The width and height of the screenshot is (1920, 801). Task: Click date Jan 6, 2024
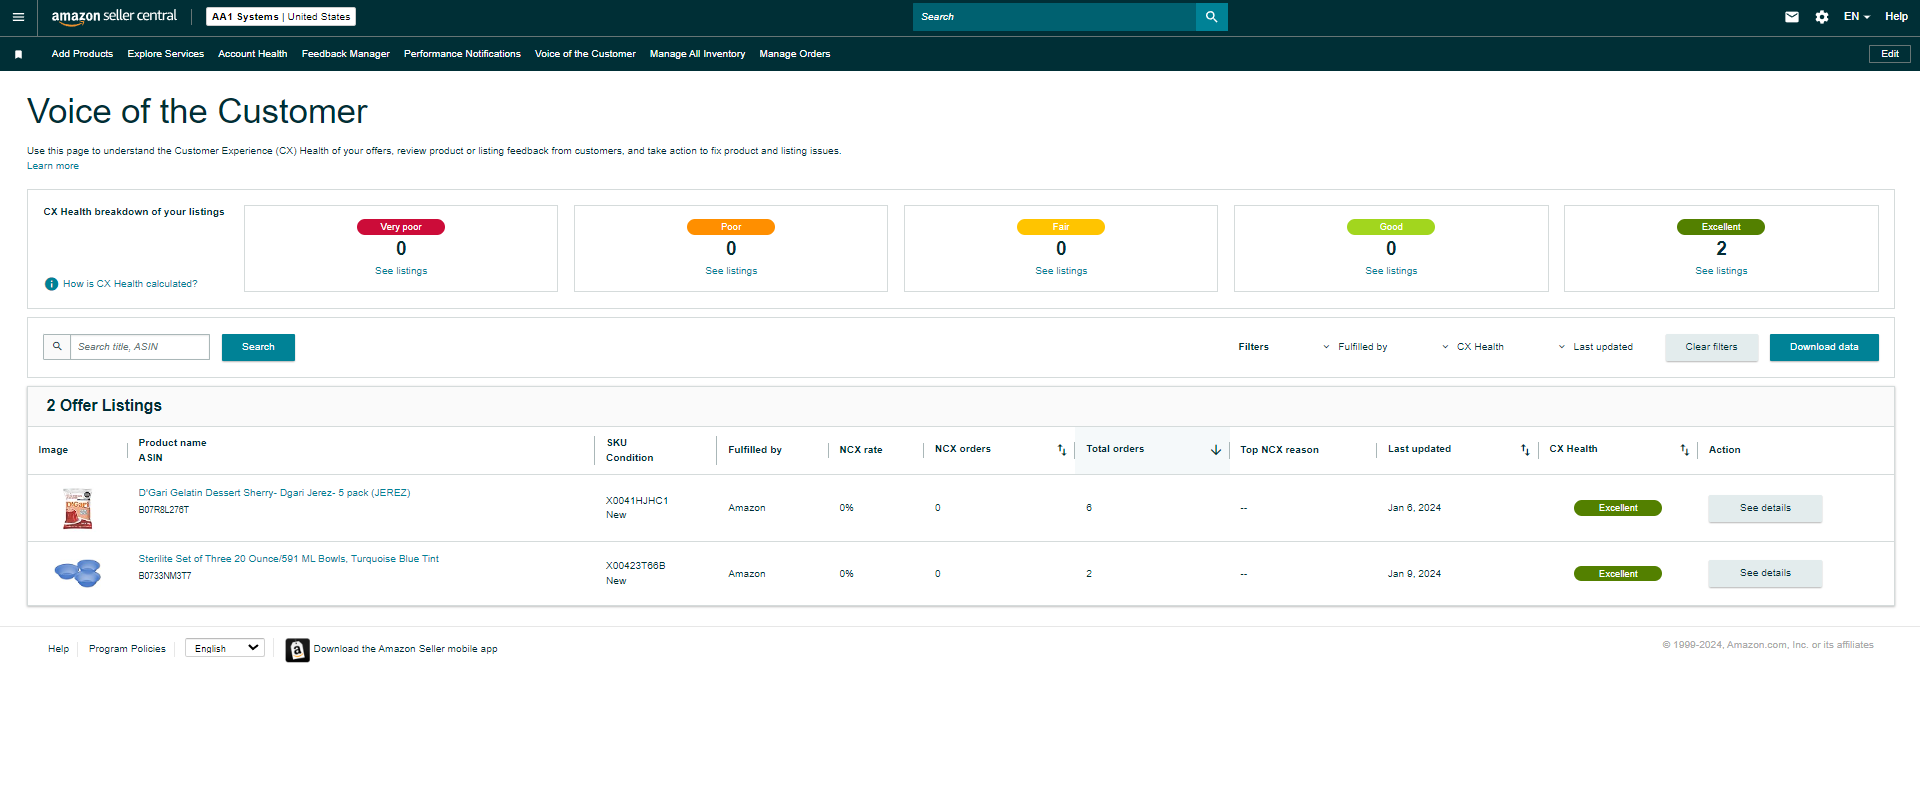1414,508
